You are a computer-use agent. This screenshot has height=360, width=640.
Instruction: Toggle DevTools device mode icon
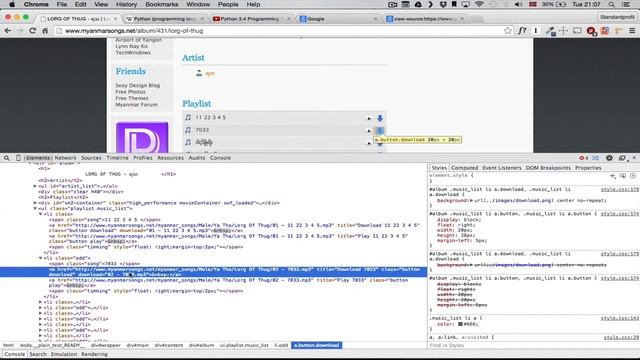[18, 158]
